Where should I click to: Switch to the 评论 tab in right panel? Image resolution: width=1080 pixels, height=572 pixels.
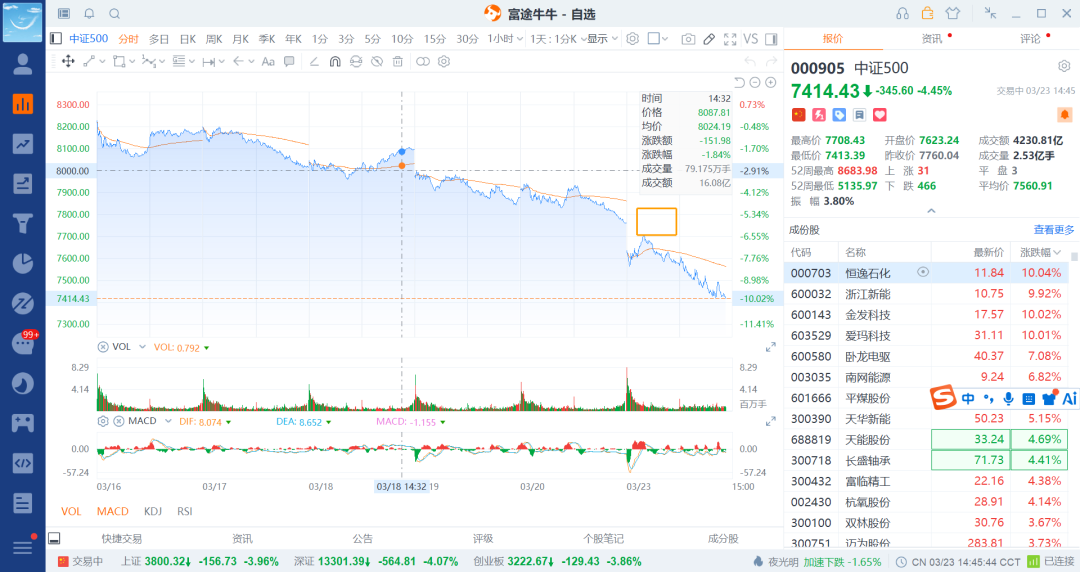1030,39
